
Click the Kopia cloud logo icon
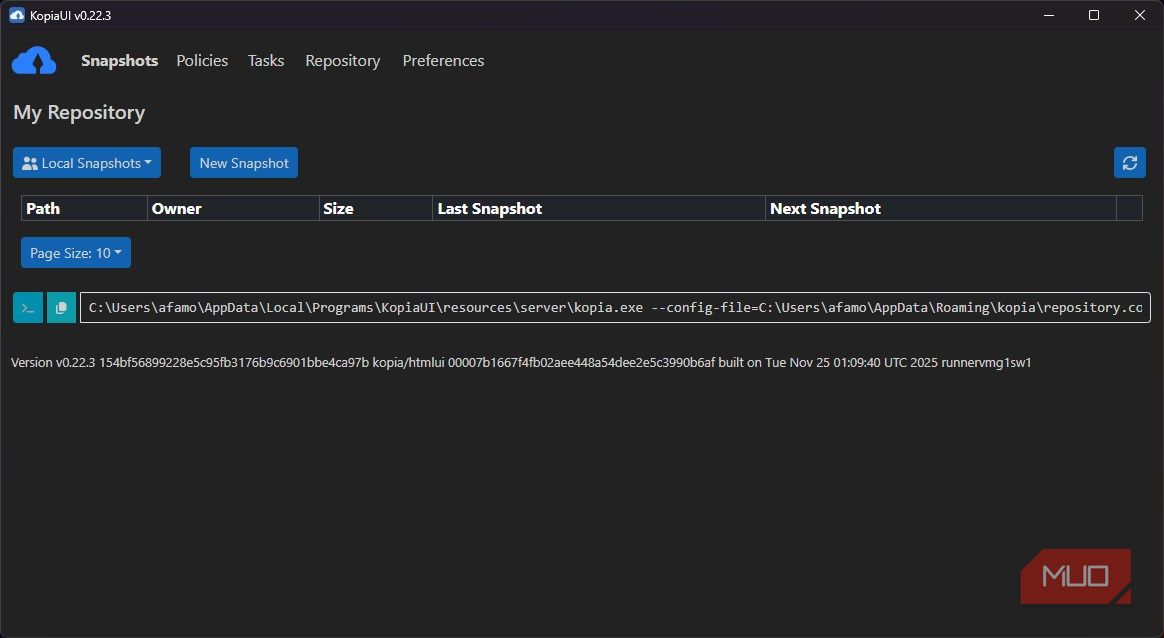[34, 61]
